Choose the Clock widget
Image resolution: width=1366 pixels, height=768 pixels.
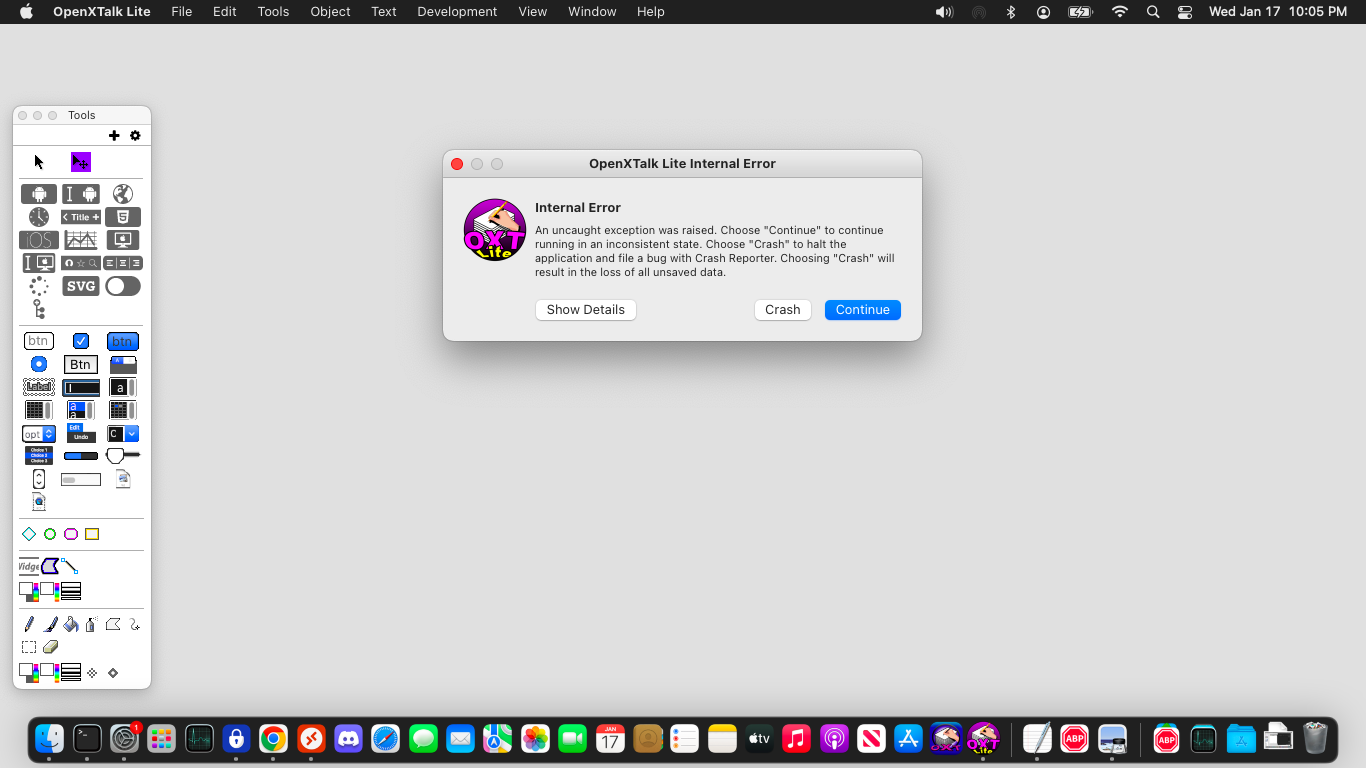39,217
